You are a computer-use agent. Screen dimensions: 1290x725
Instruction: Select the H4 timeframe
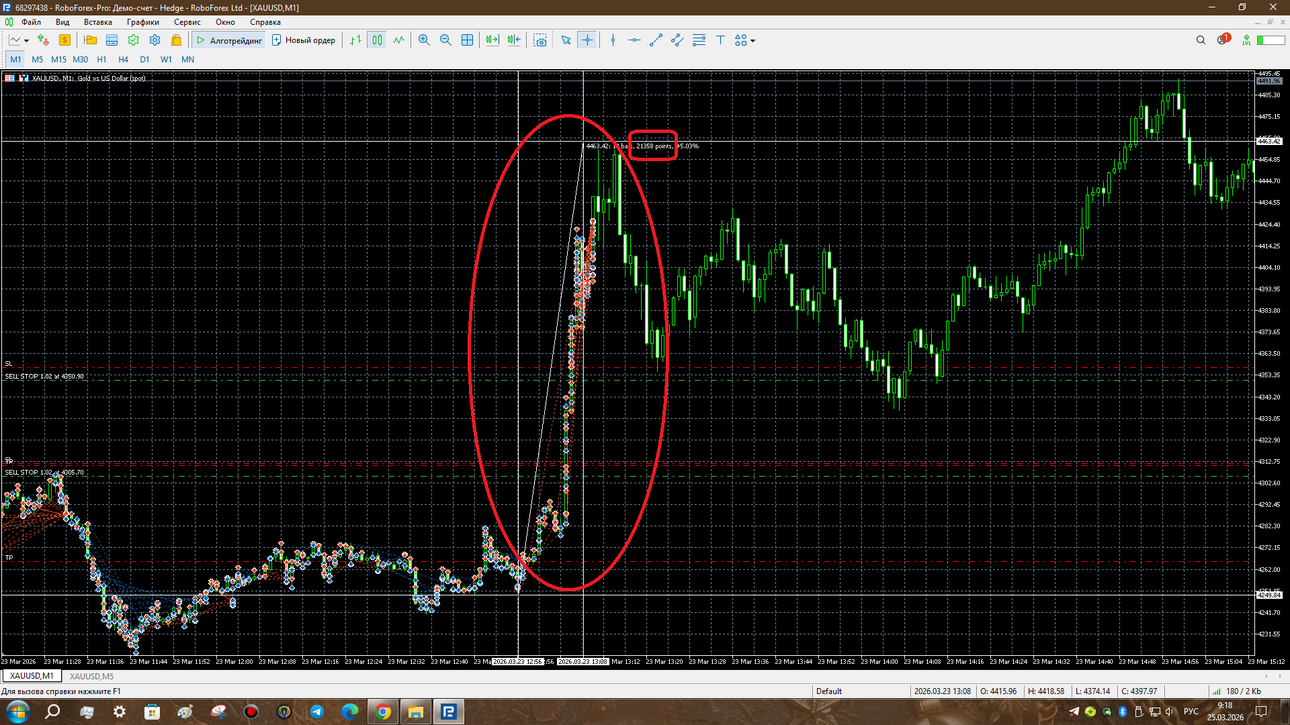[x=123, y=59]
